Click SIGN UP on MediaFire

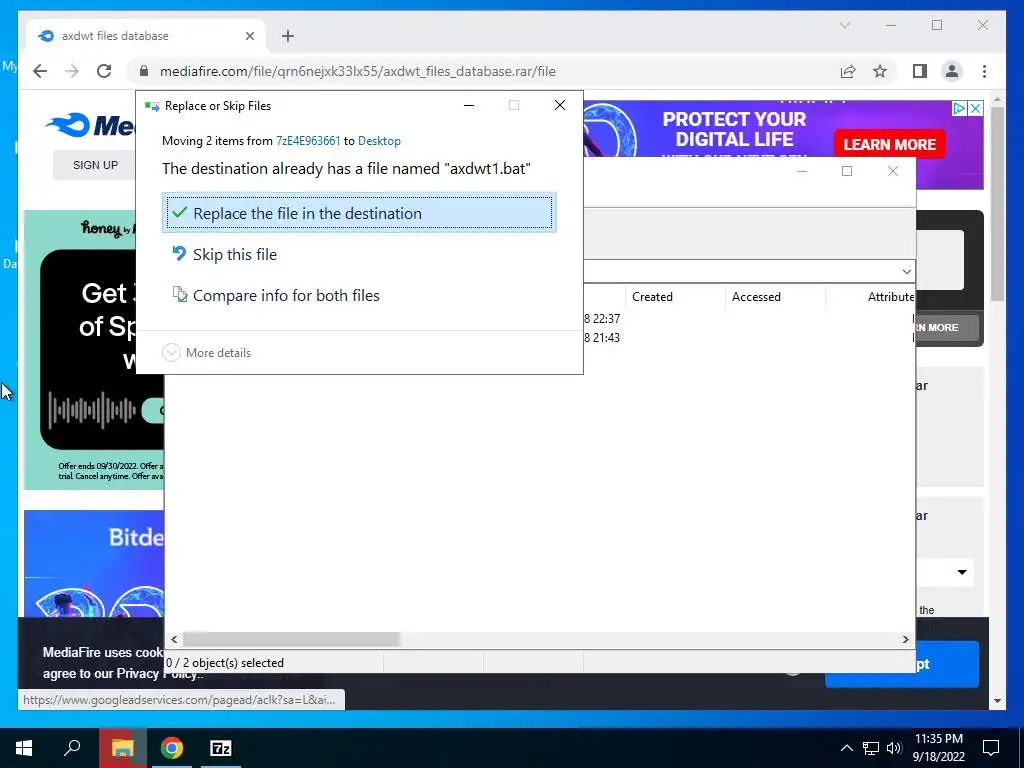tap(95, 165)
